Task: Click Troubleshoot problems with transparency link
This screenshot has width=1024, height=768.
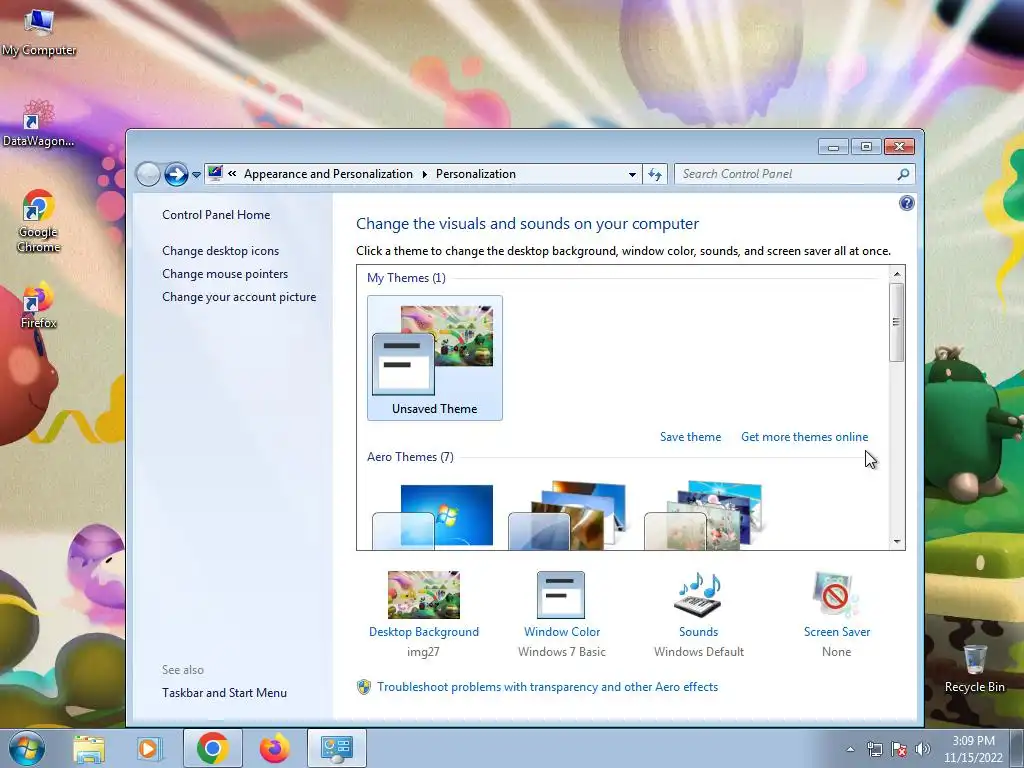Action: click(547, 687)
